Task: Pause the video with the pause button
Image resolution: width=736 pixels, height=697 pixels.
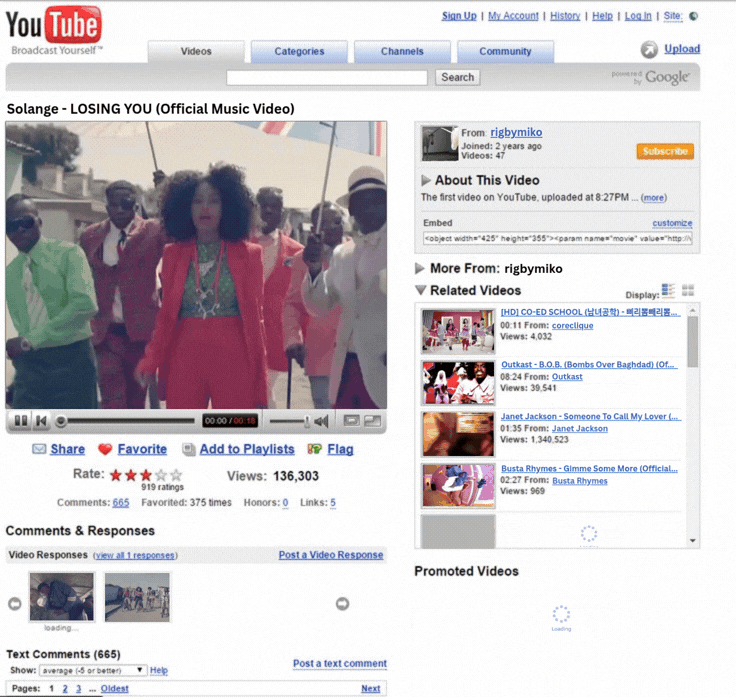Action: pos(20,421)
